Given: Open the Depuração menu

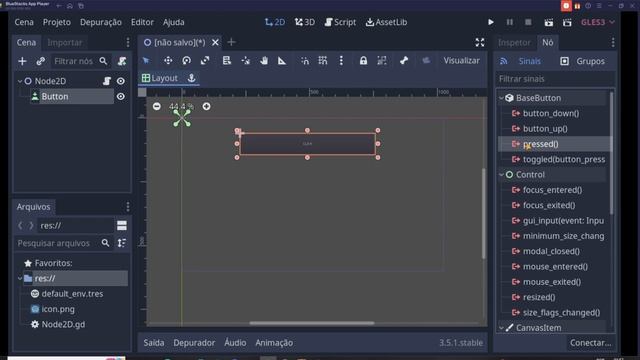Looking at the screenshot, I should point(101,22).
